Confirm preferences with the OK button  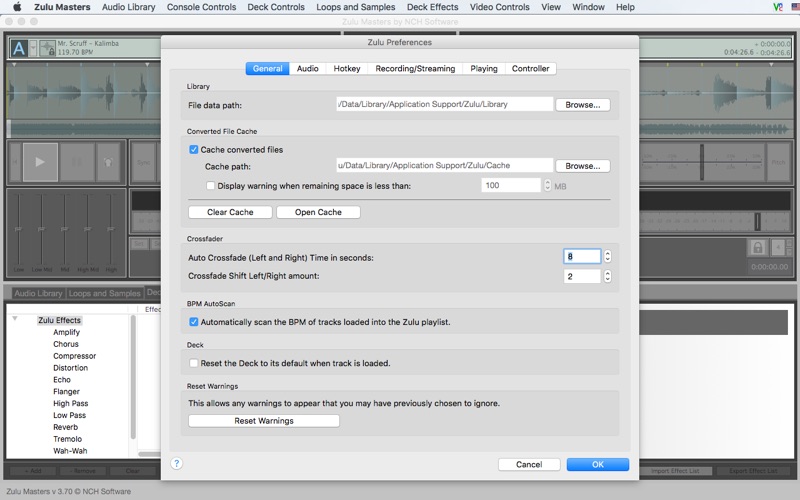click(x=597, y=464)
